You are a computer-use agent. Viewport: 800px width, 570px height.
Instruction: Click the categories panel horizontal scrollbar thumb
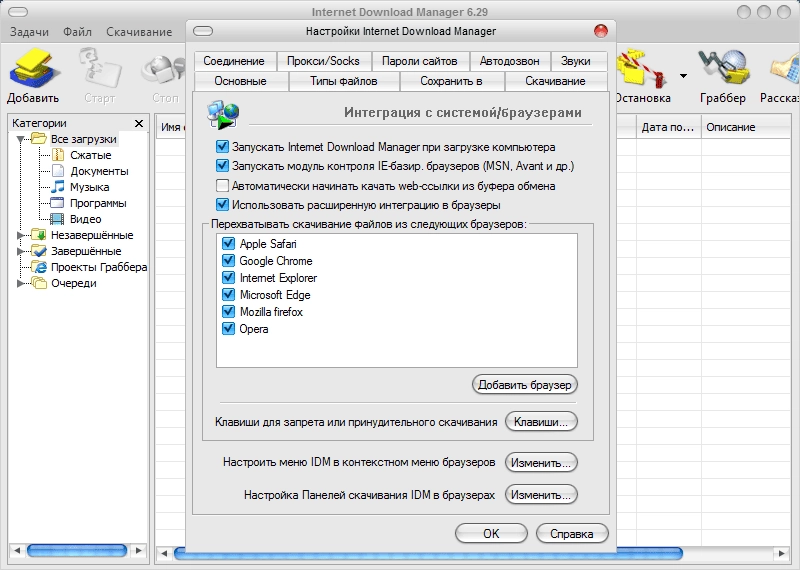coord(77,551)
